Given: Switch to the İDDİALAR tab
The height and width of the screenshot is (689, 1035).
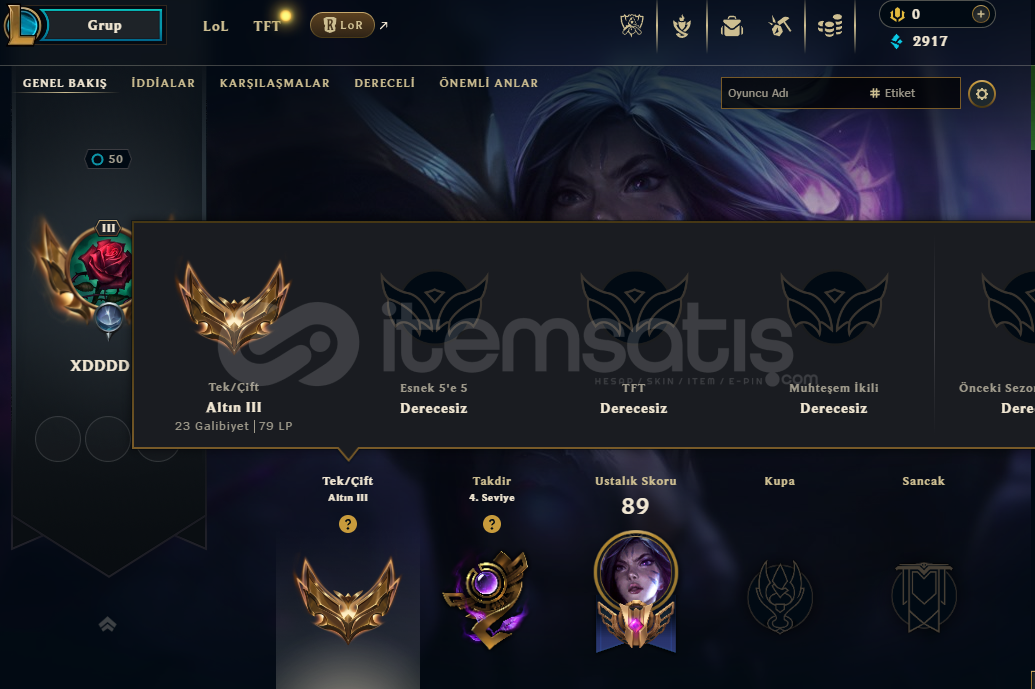Looking at the screenshot, I should click(x=163, y=83).
